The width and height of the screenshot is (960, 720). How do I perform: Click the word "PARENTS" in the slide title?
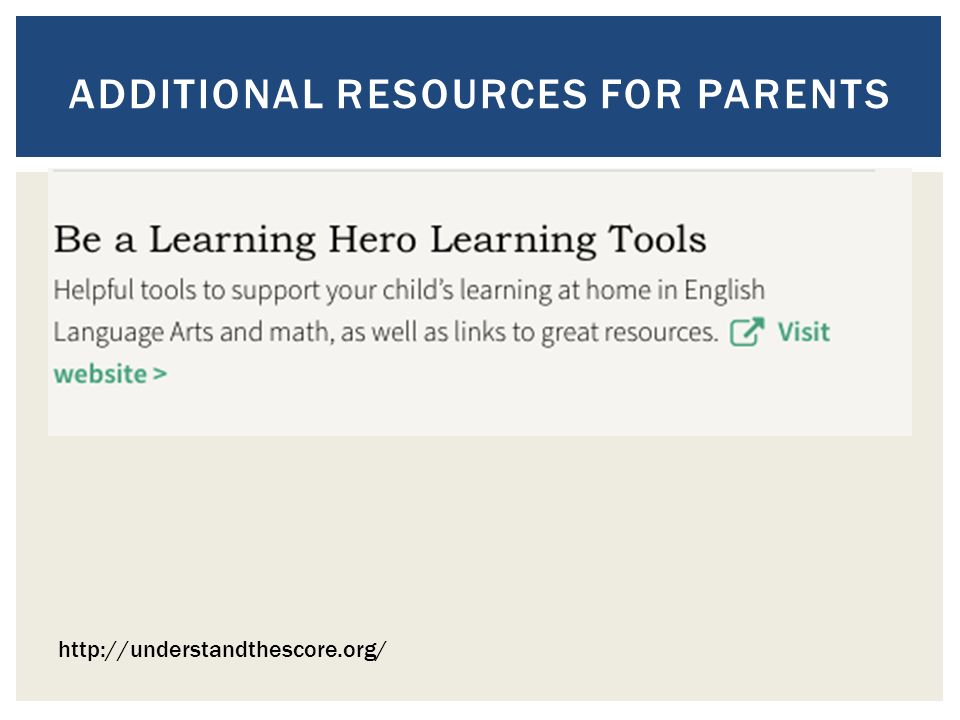point(793,94)
